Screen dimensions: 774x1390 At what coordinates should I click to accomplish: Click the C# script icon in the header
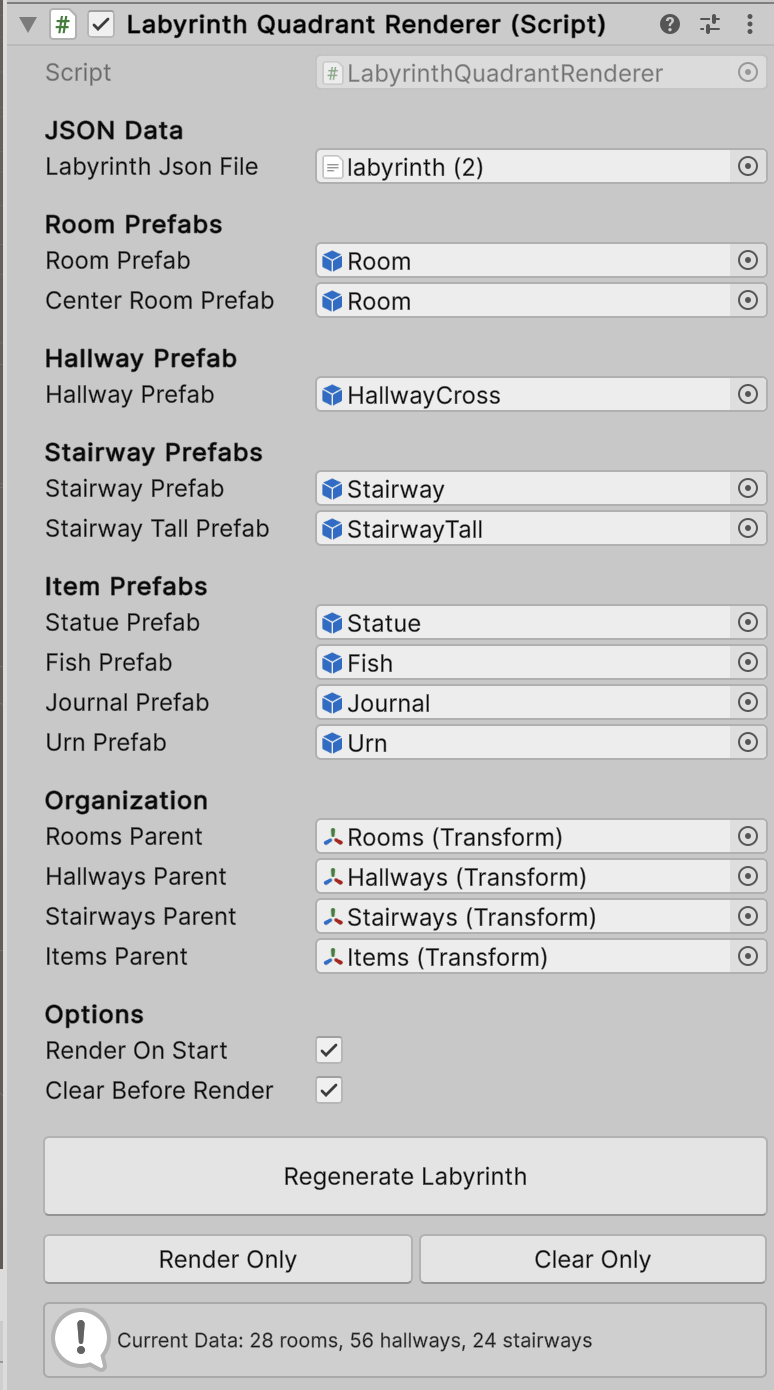tap(61, 24)
